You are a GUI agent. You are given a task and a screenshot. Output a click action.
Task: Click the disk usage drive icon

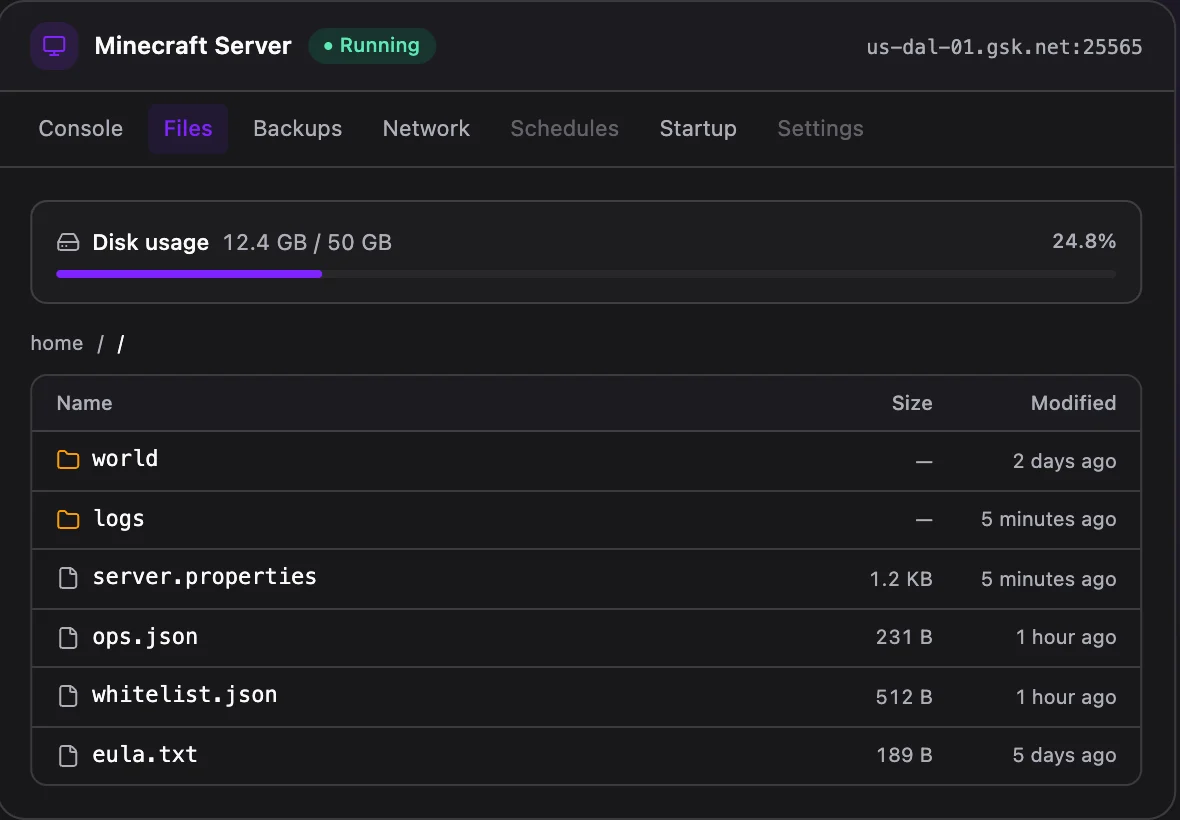click(68, 242)
